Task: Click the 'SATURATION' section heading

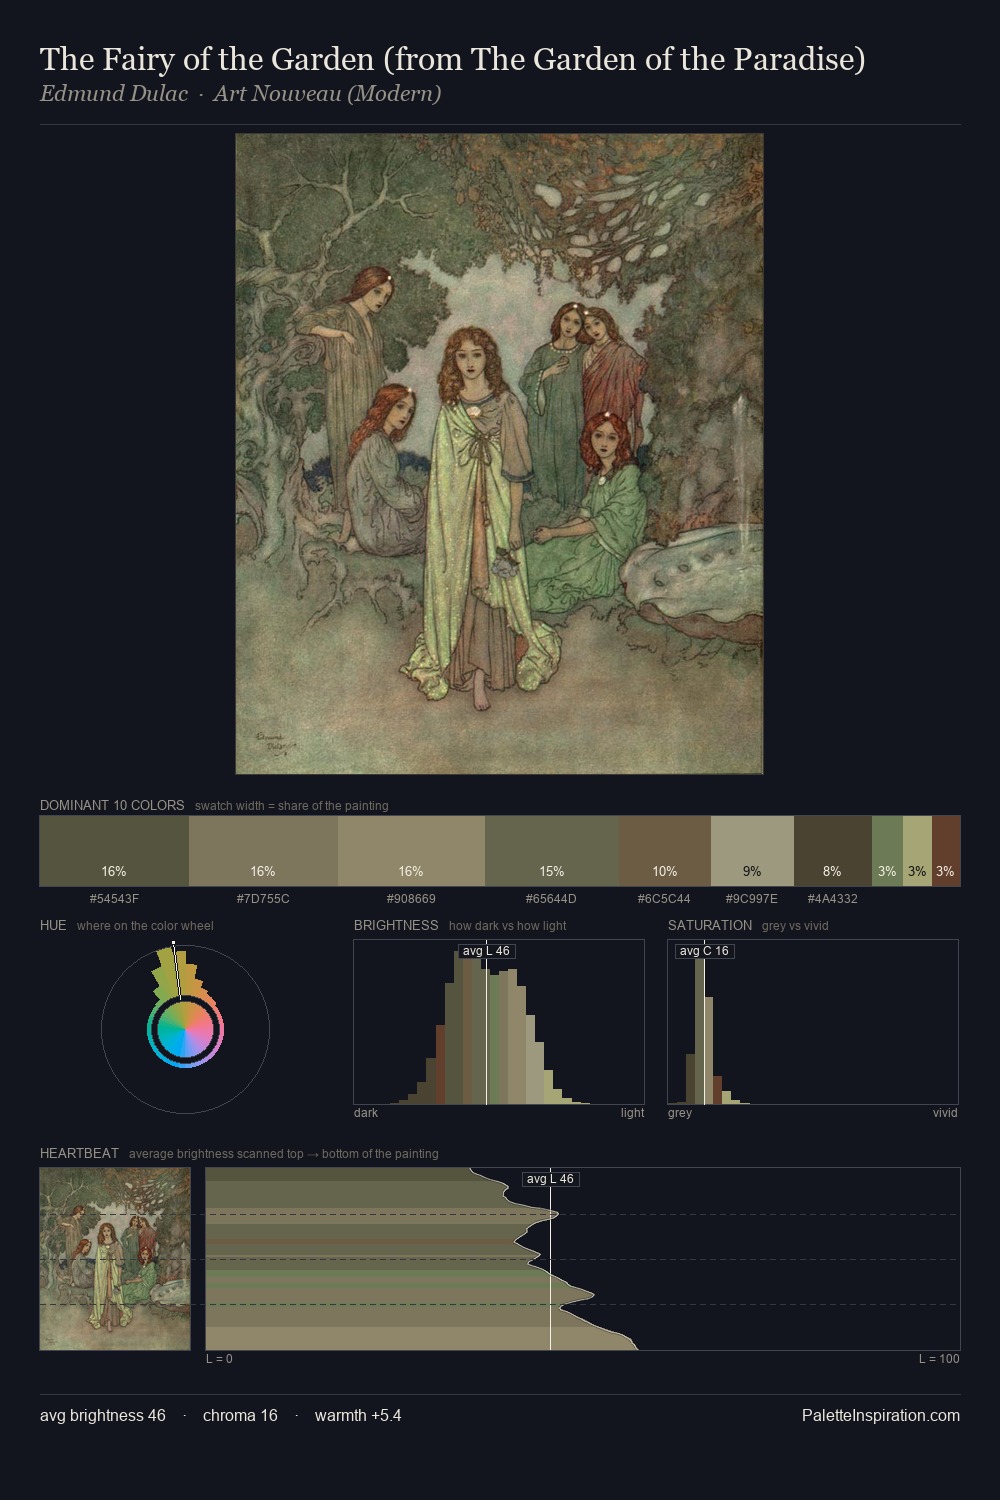Action: coord(710,925)
